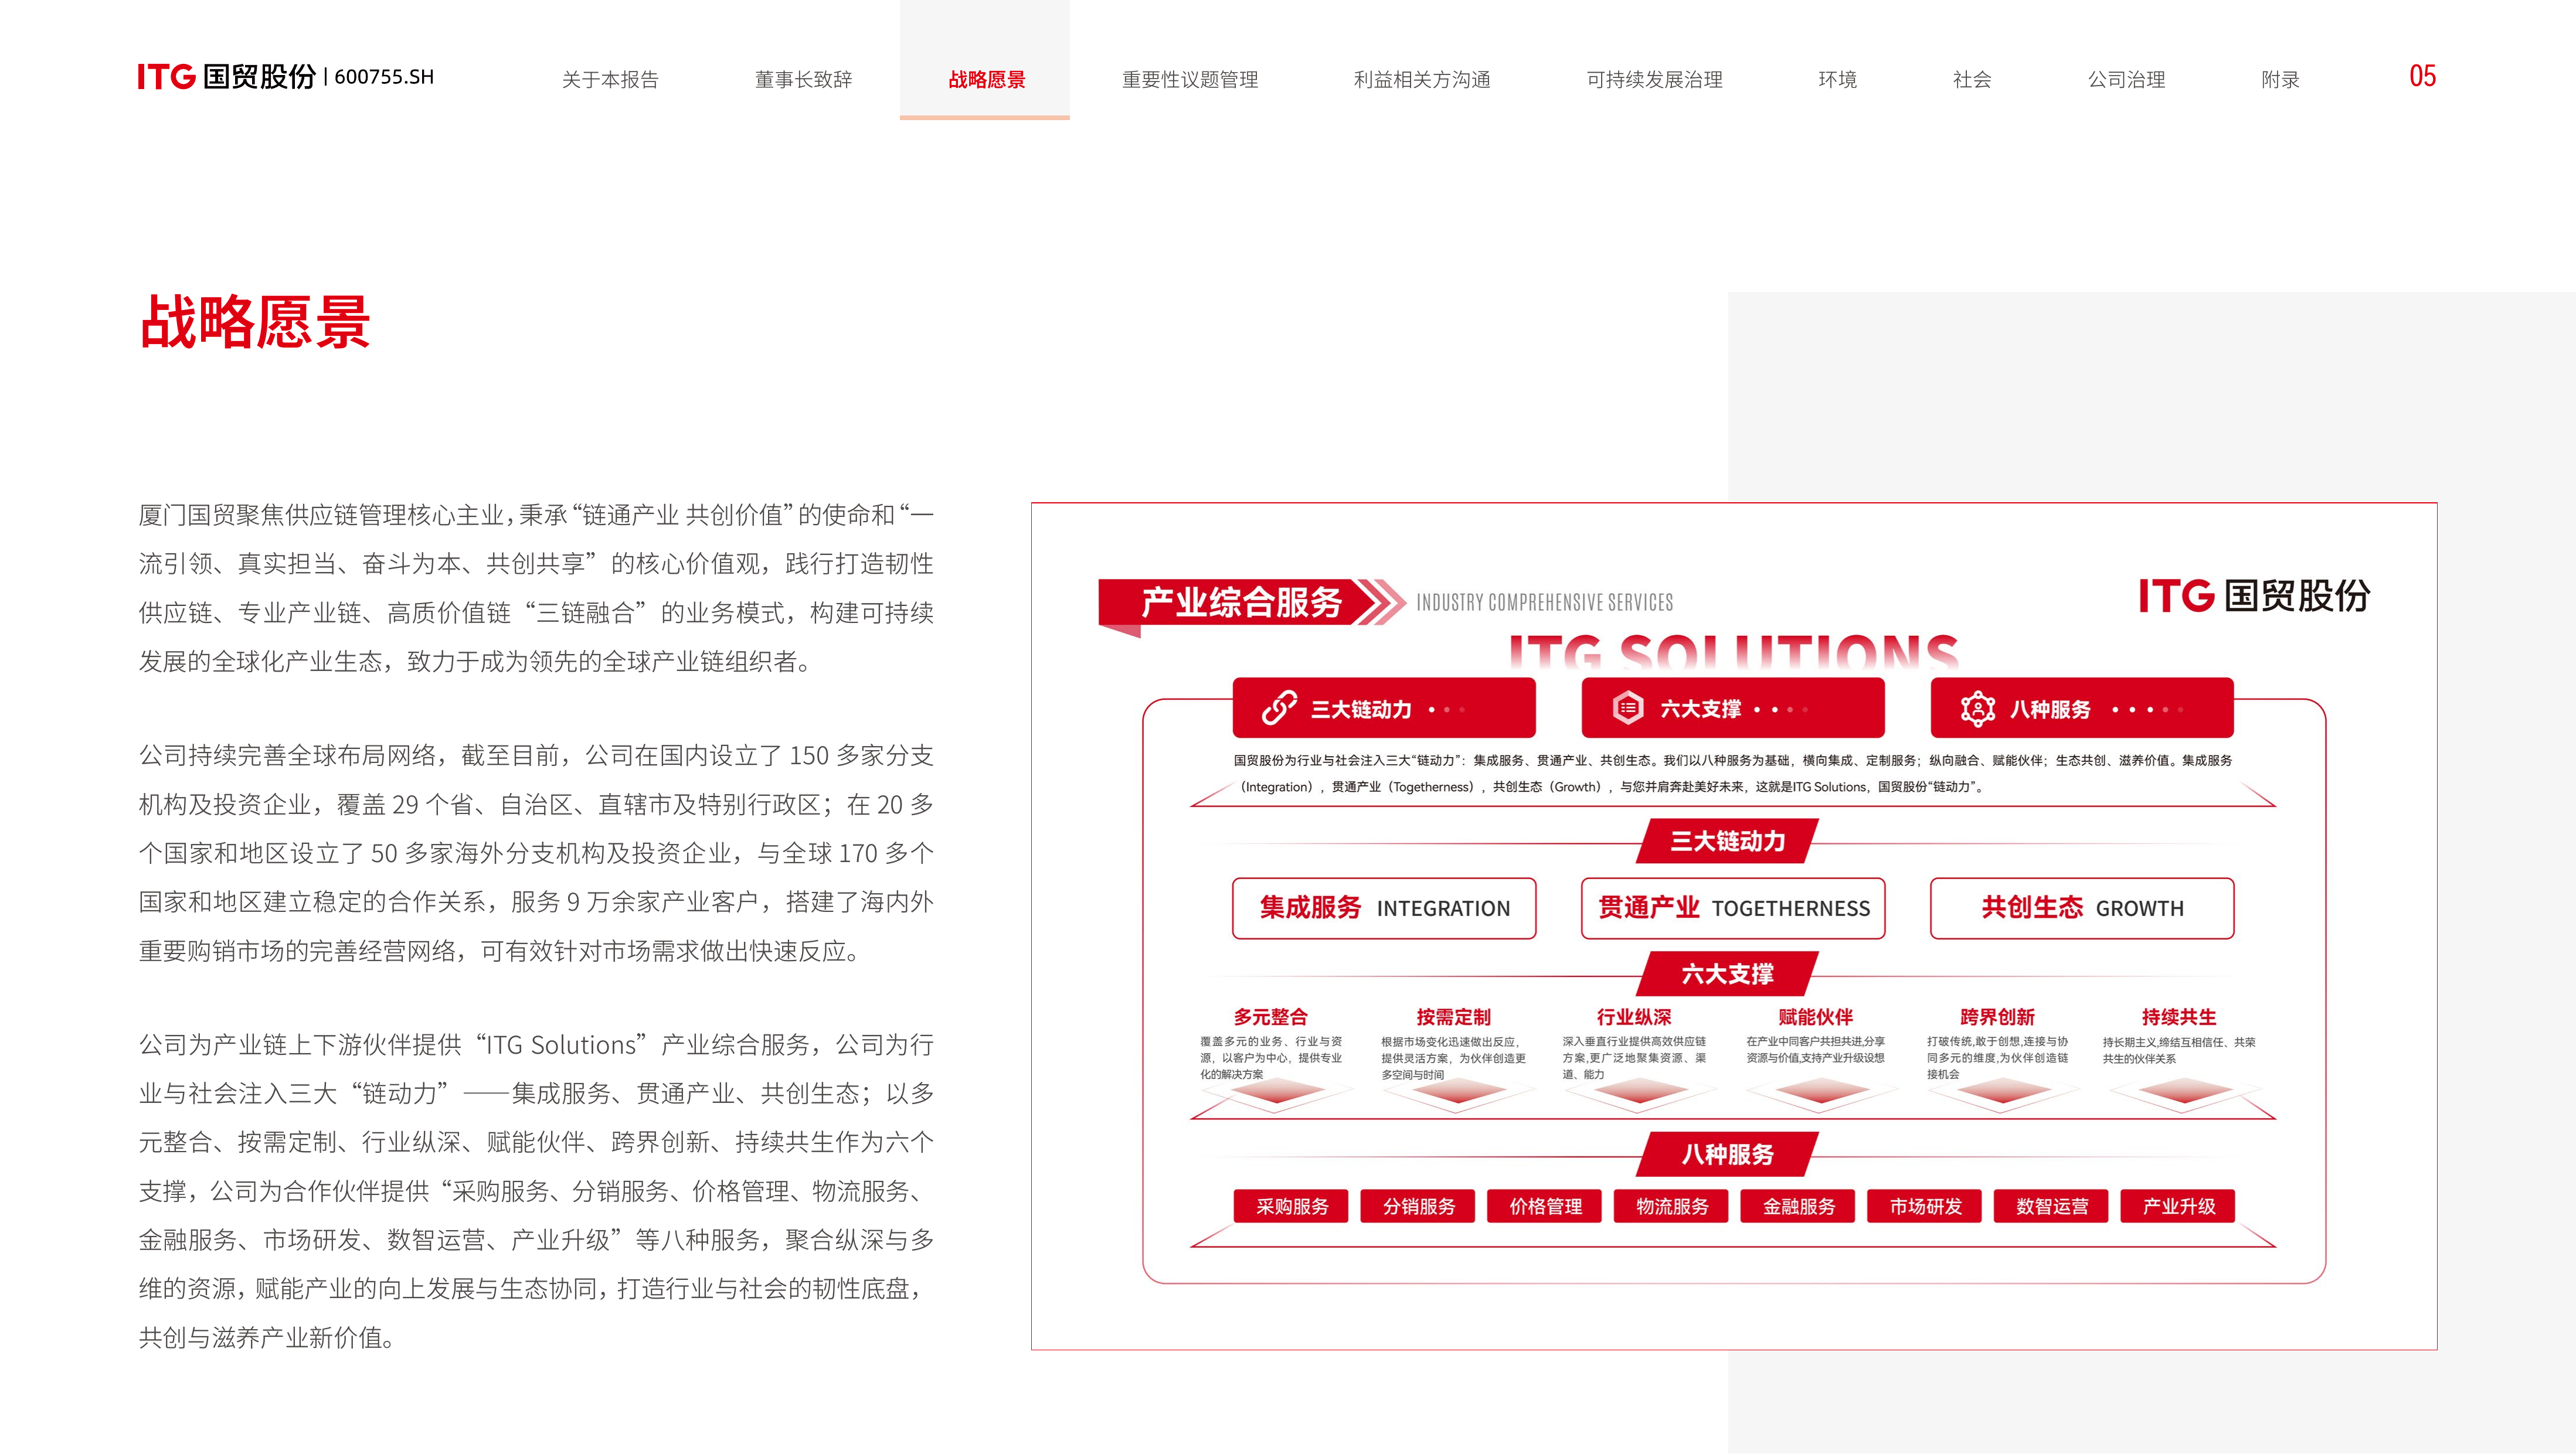
Task: Click the 八种服务 red header button
Action: pos(2082,708)
